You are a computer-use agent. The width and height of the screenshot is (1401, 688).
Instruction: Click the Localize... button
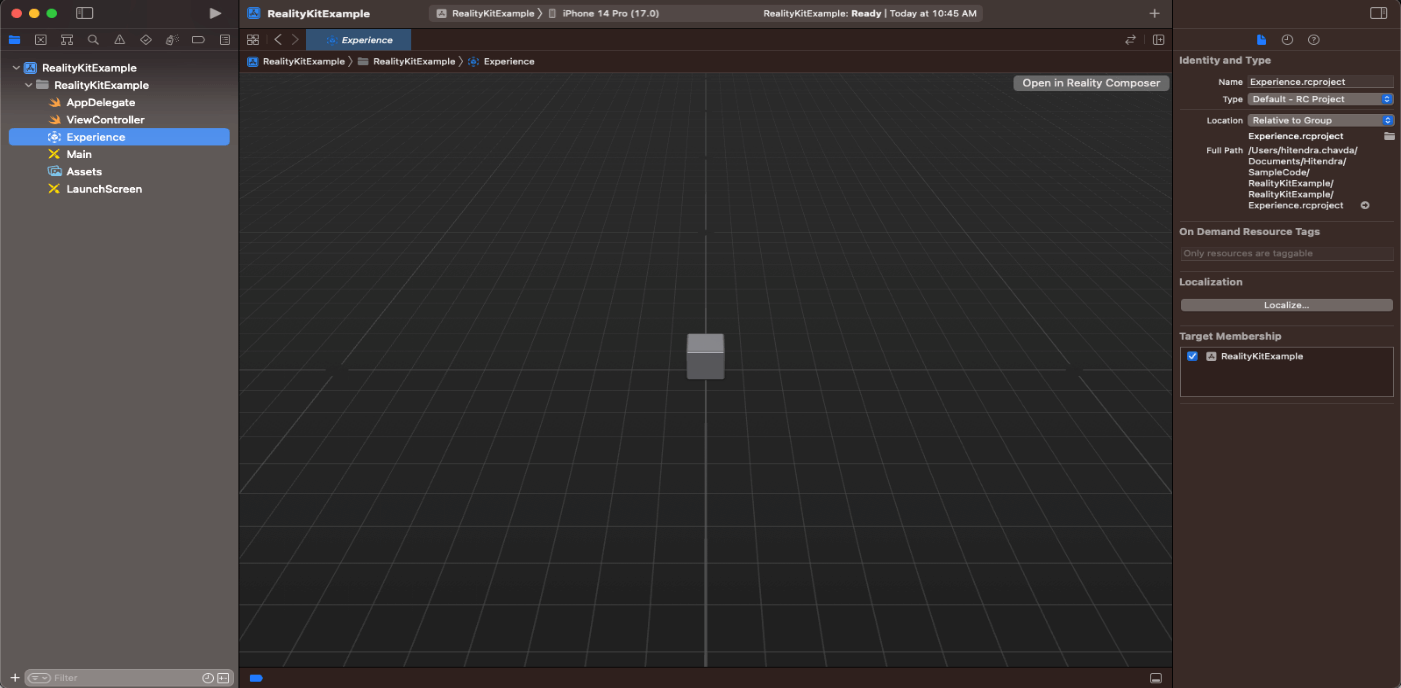1287,305
